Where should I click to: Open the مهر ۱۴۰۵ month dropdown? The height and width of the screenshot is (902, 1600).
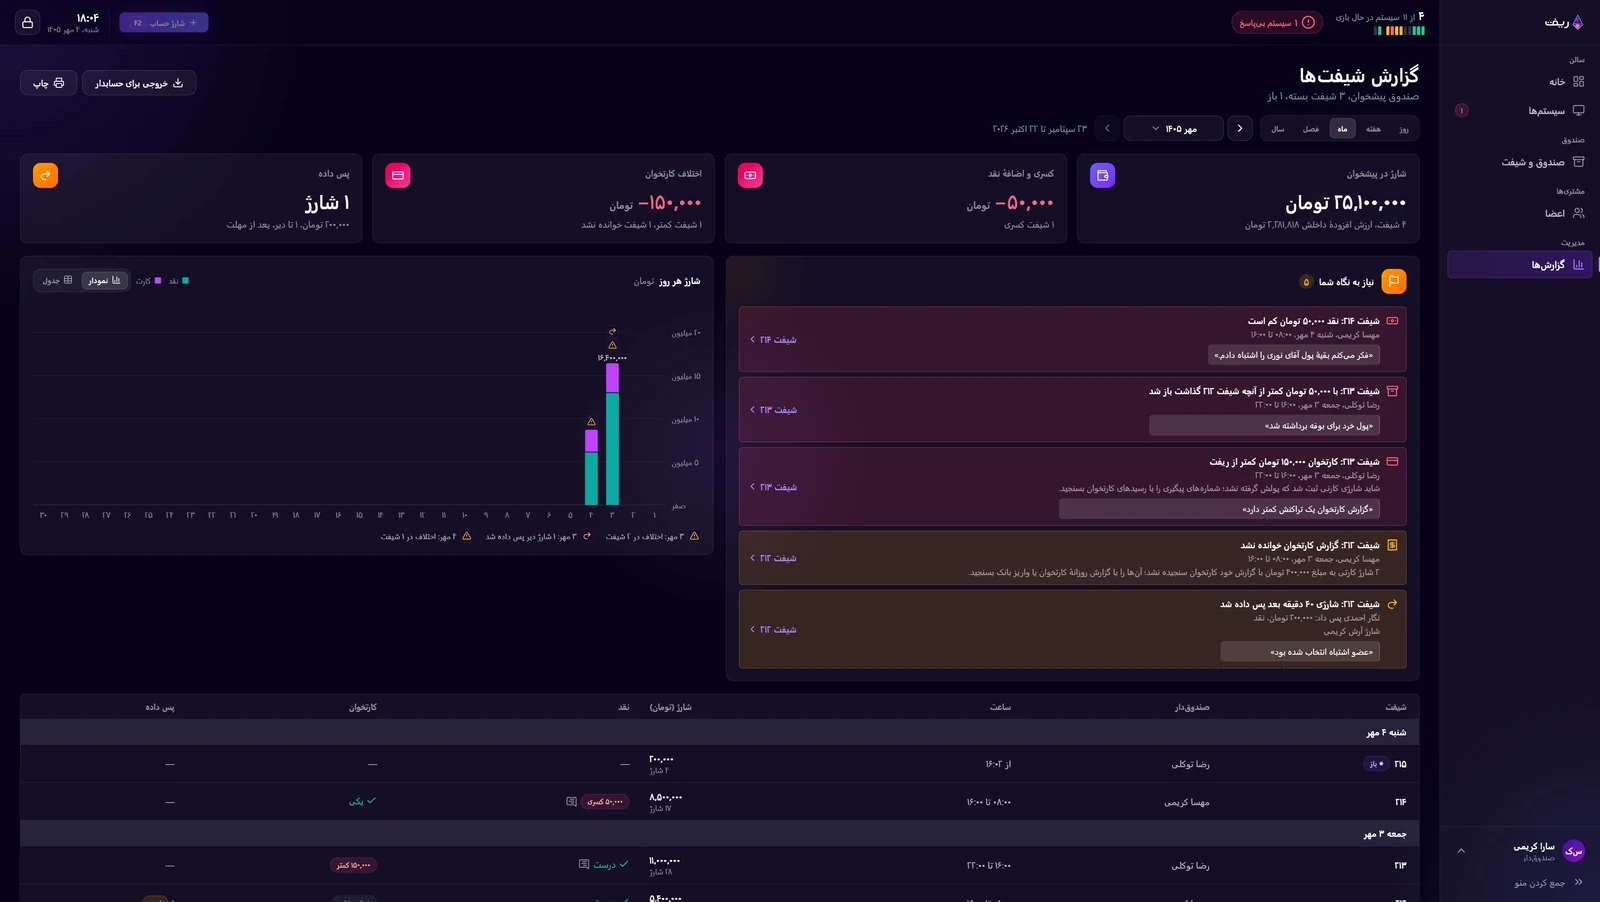coord(1174,129)
